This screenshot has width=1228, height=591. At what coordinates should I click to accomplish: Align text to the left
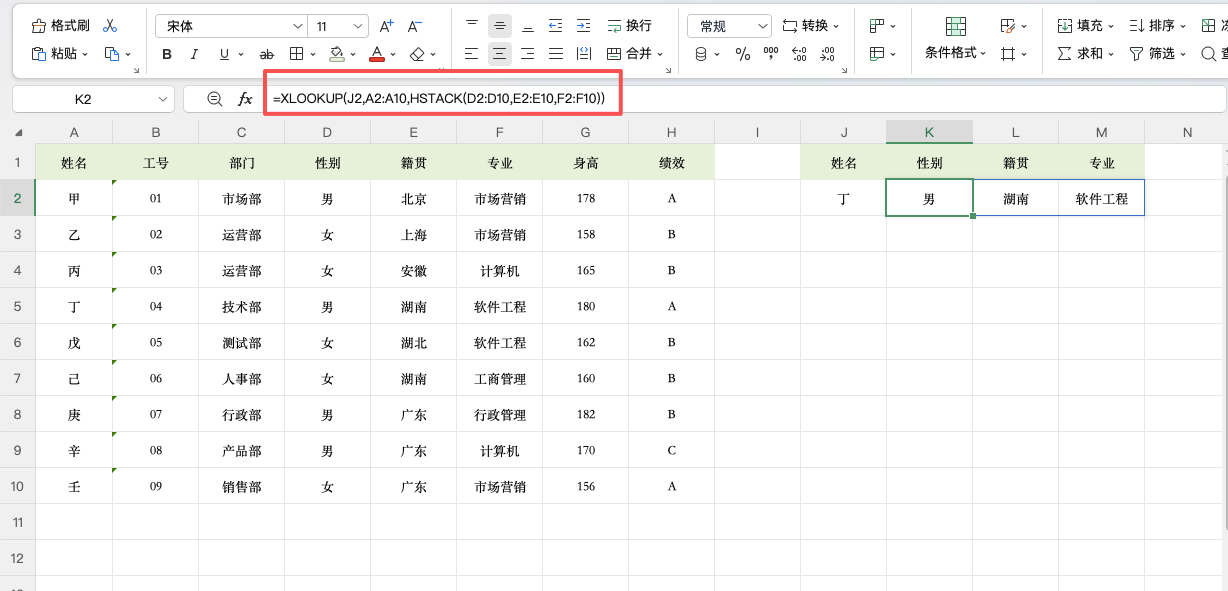pyautogui.click(x=472, y=54)
